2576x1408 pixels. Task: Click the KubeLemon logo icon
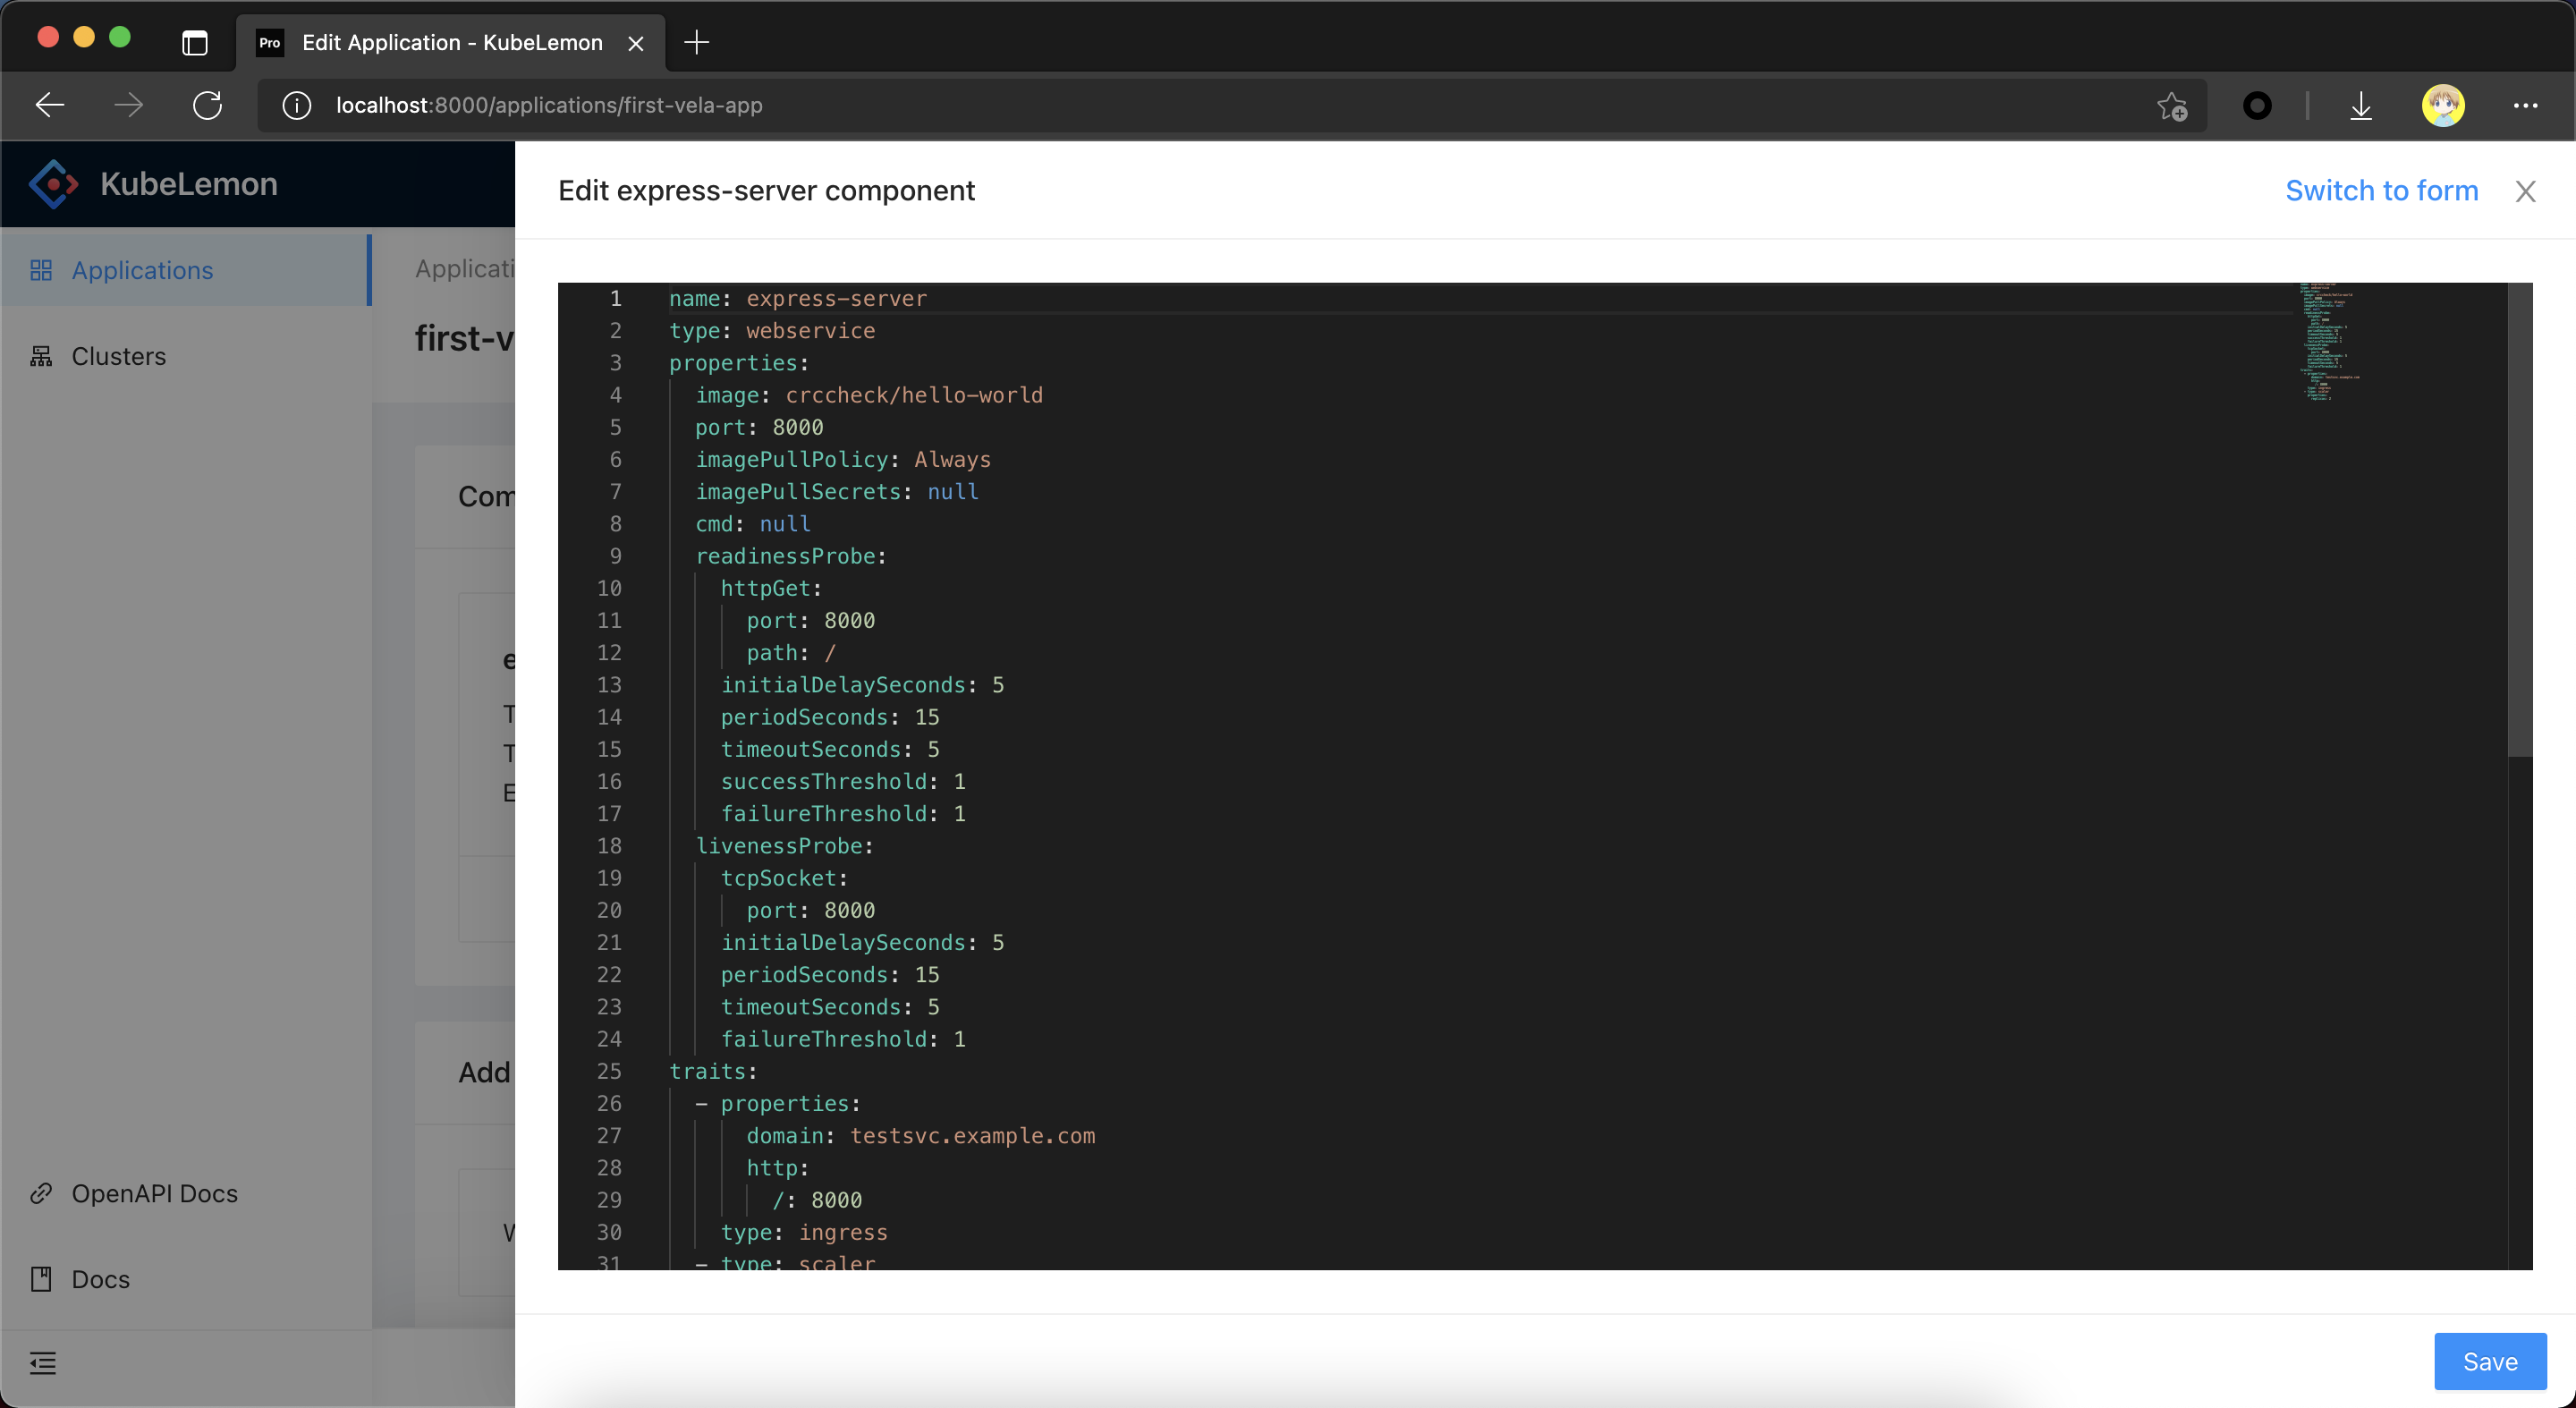pos(53,184)
